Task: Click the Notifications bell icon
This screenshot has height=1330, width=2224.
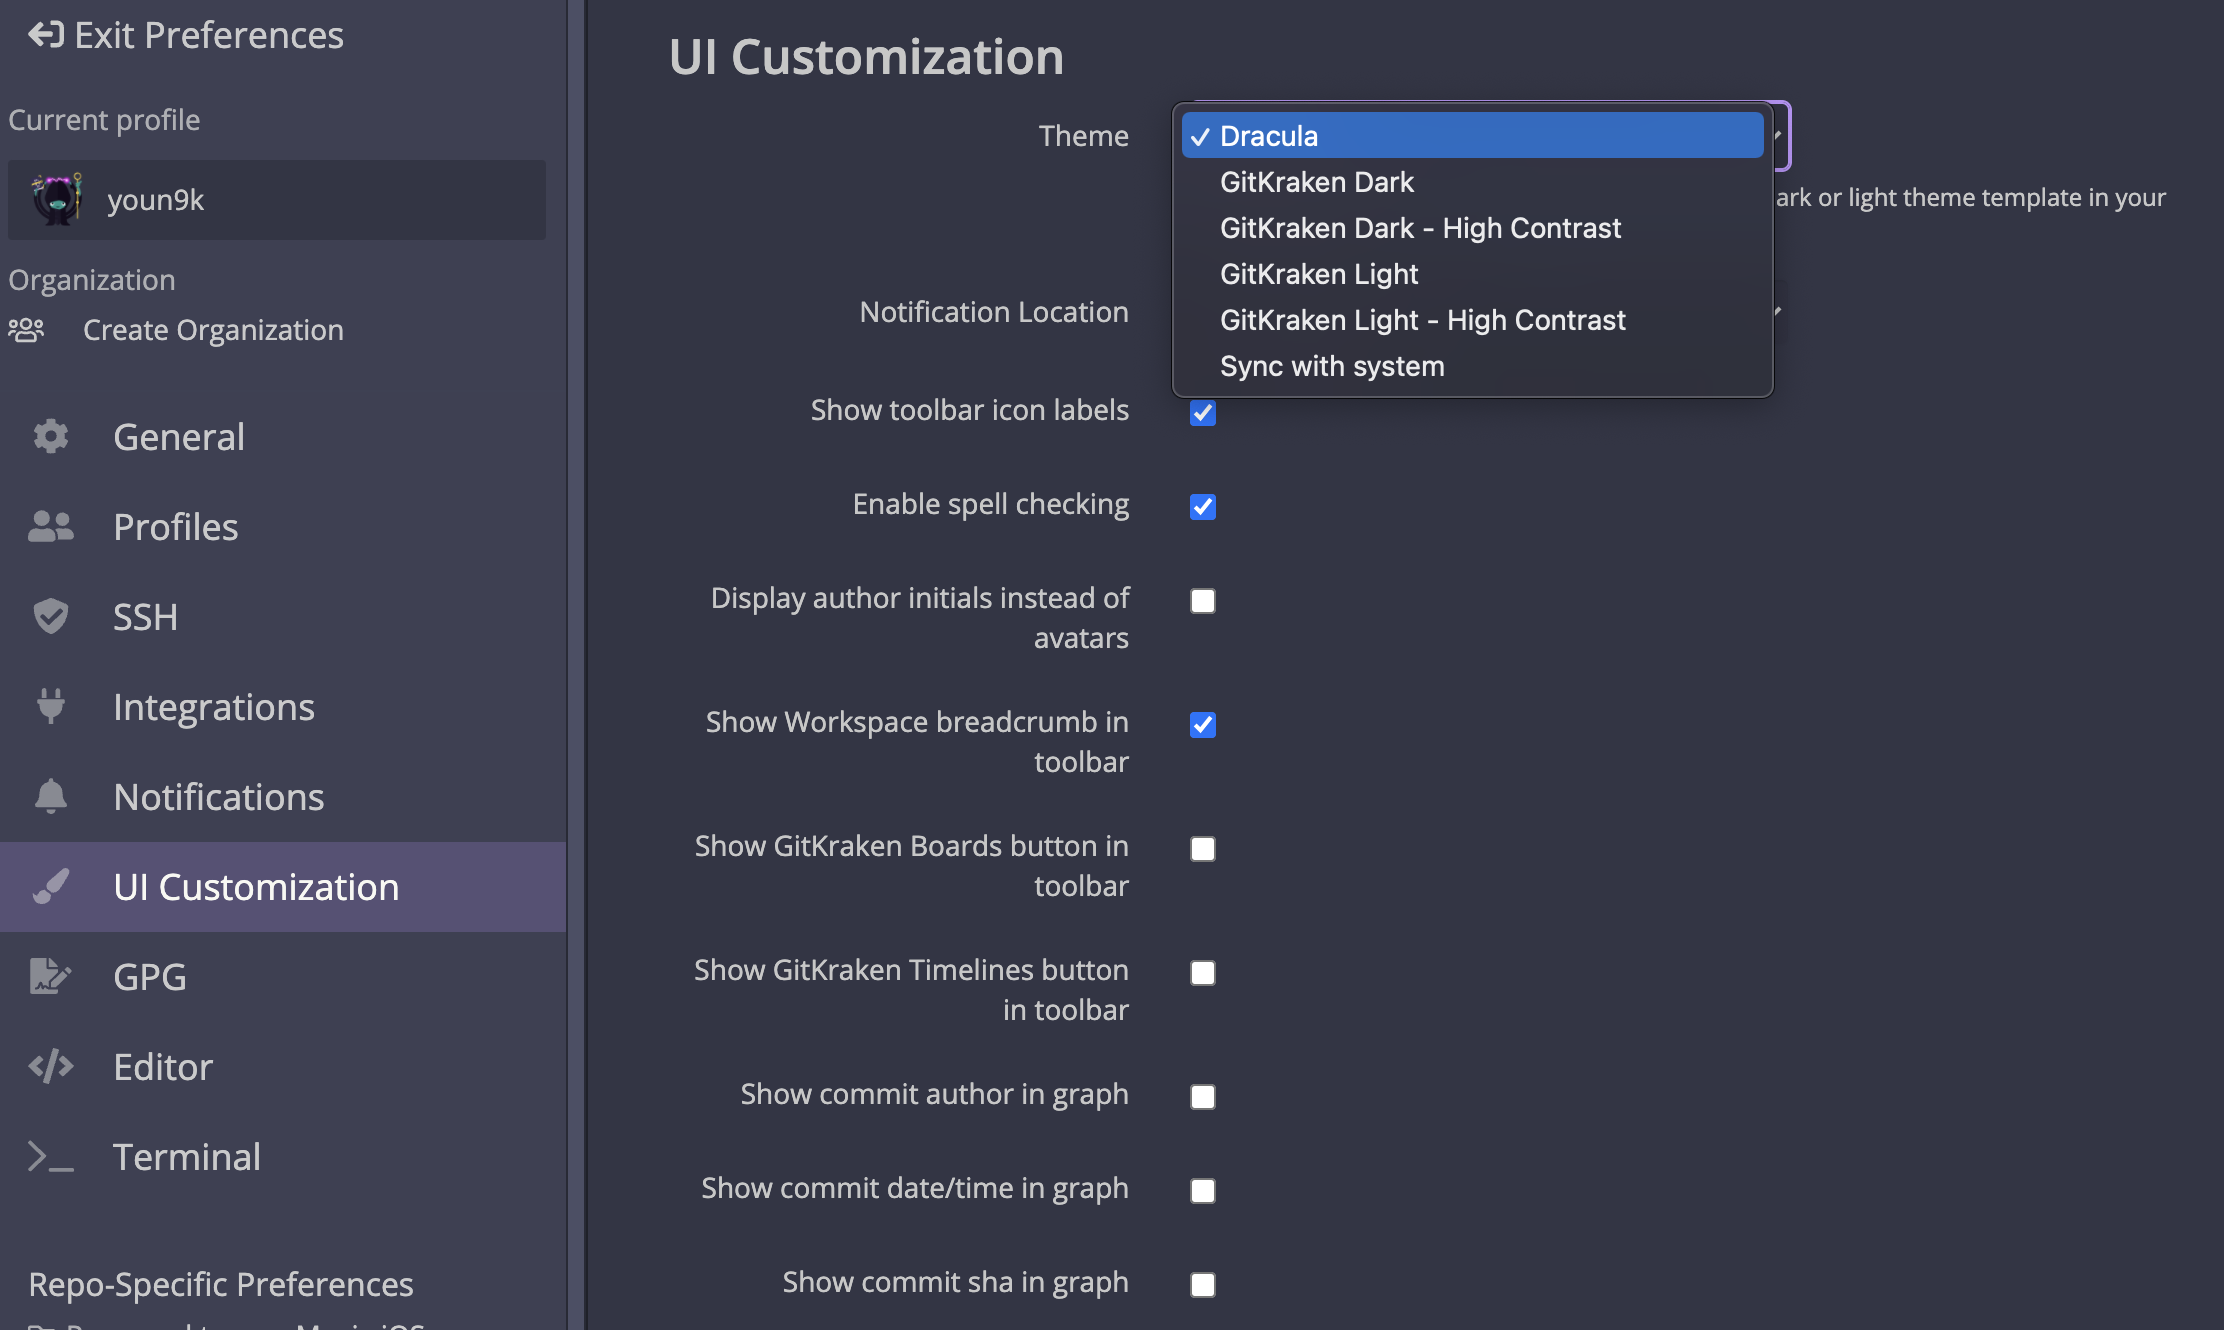Action: pos(50,797)
